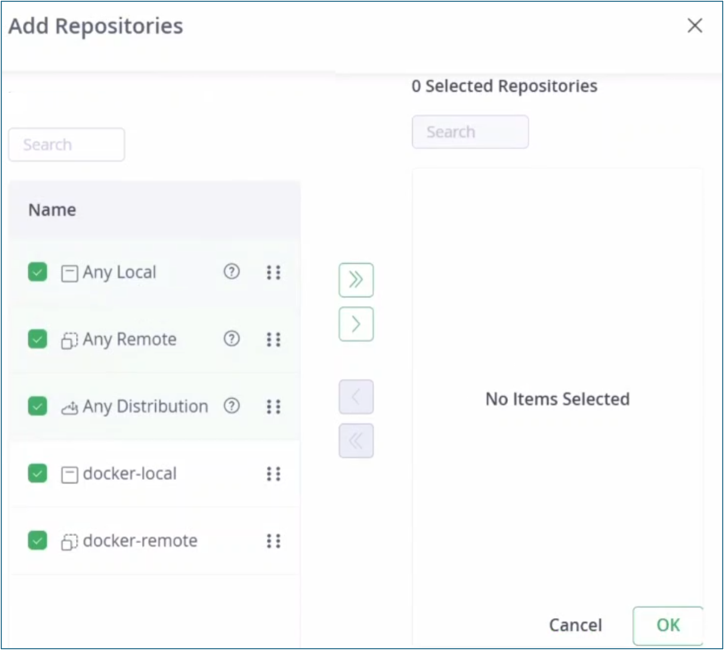Click drag handle for docker-local row
This screenshot has width=724, height=650.
(x=273, y=473)
